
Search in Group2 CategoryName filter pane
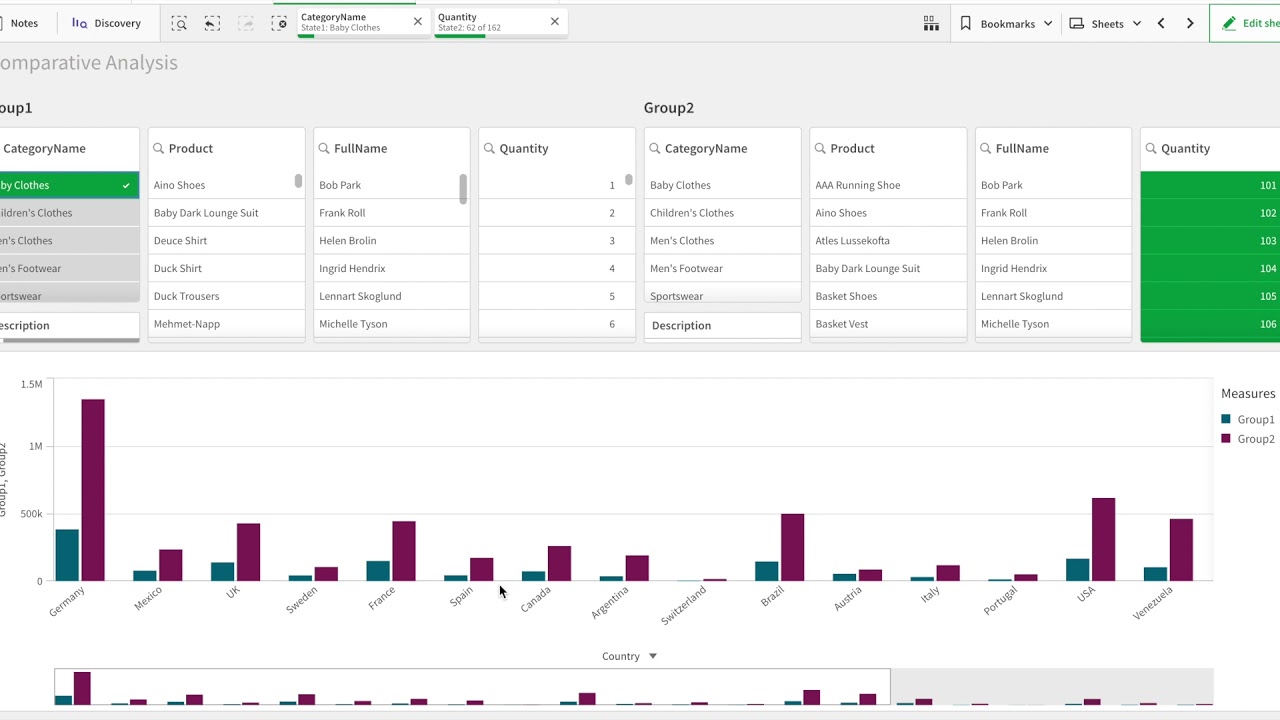(656, 148)
